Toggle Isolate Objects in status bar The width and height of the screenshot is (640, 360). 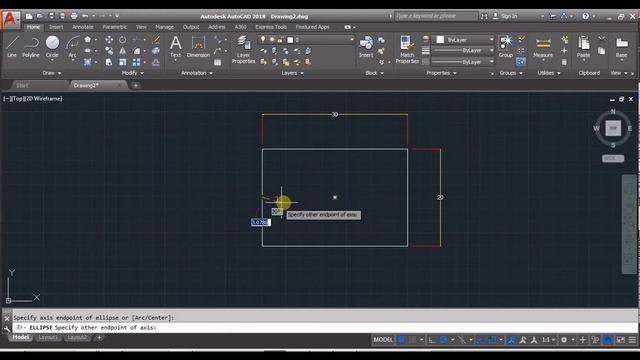(x=595, y=340)
